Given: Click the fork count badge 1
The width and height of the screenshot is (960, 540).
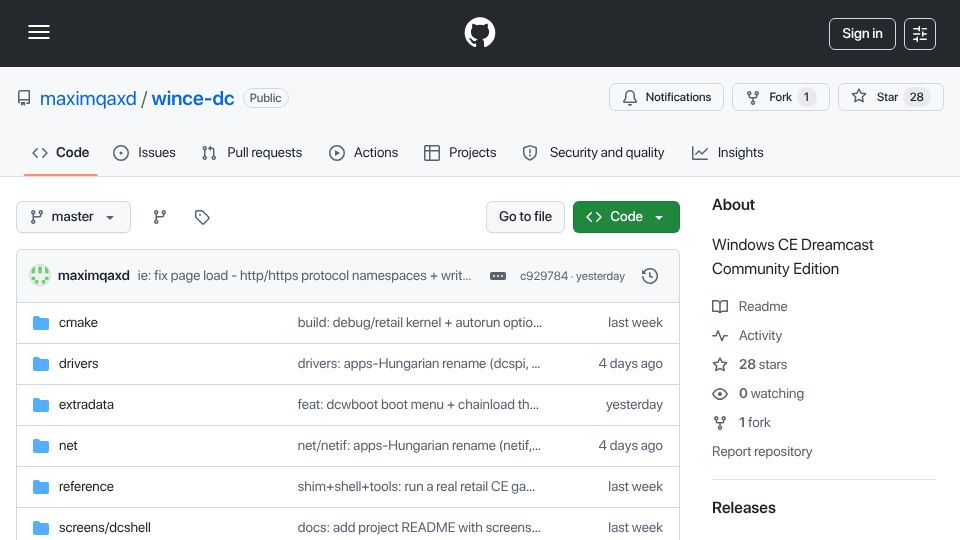Looking at the screenshot, I should tap(806, 97).
